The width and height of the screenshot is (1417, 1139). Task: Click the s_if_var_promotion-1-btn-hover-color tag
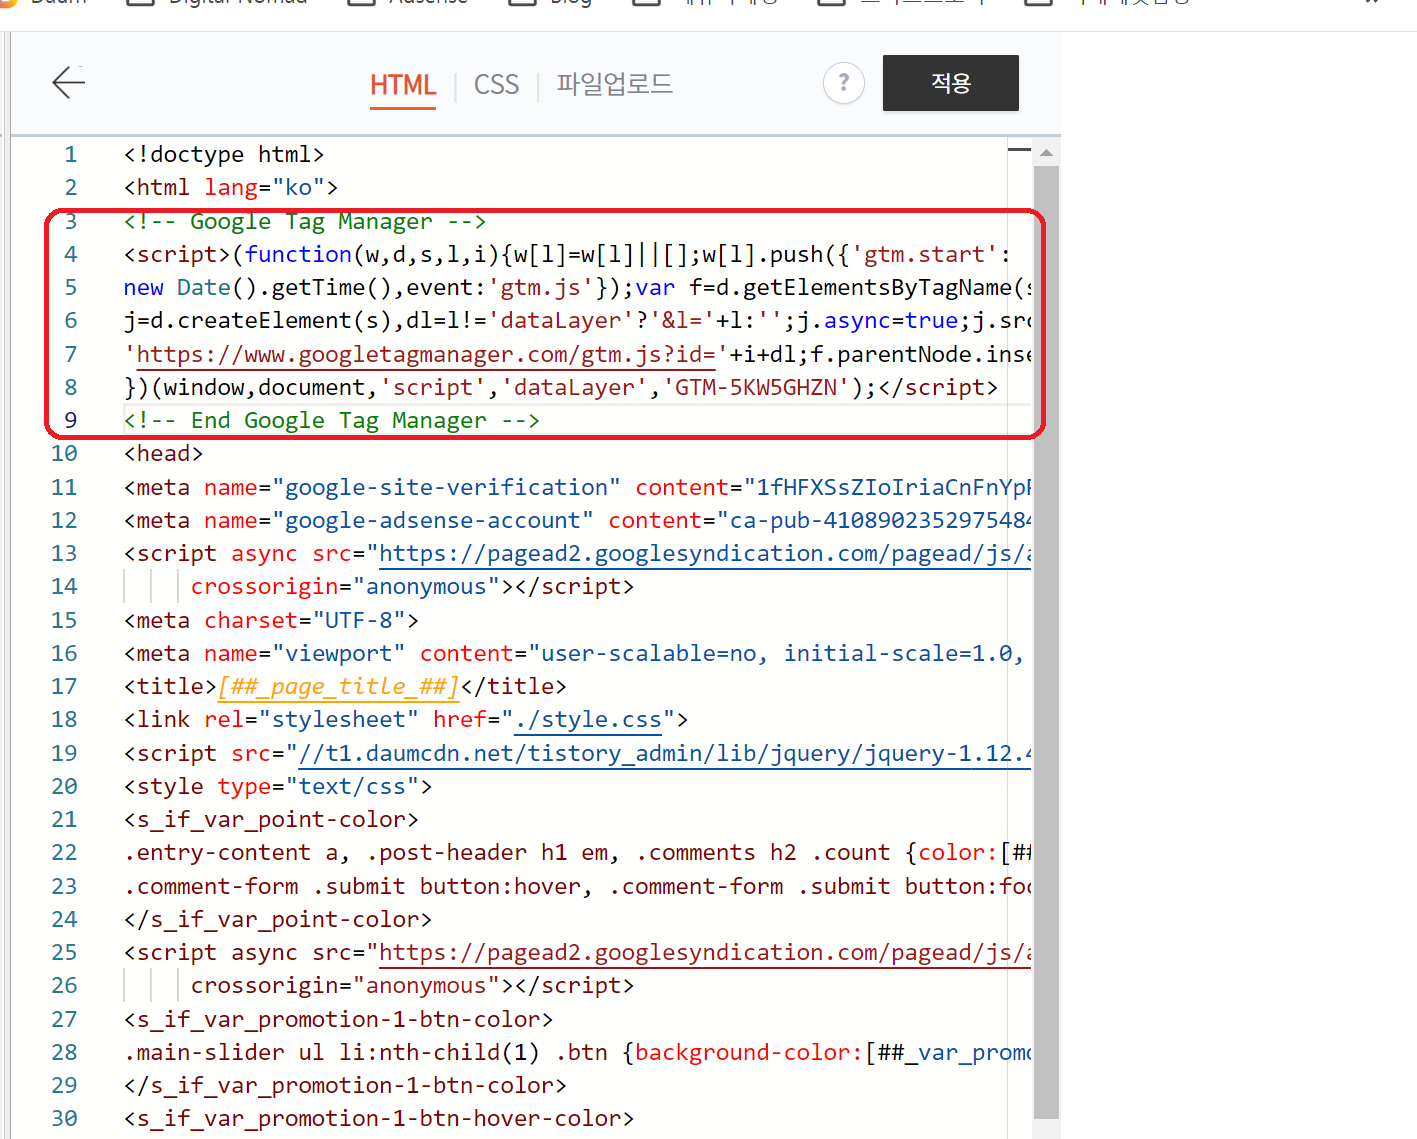click(379, 1119)
